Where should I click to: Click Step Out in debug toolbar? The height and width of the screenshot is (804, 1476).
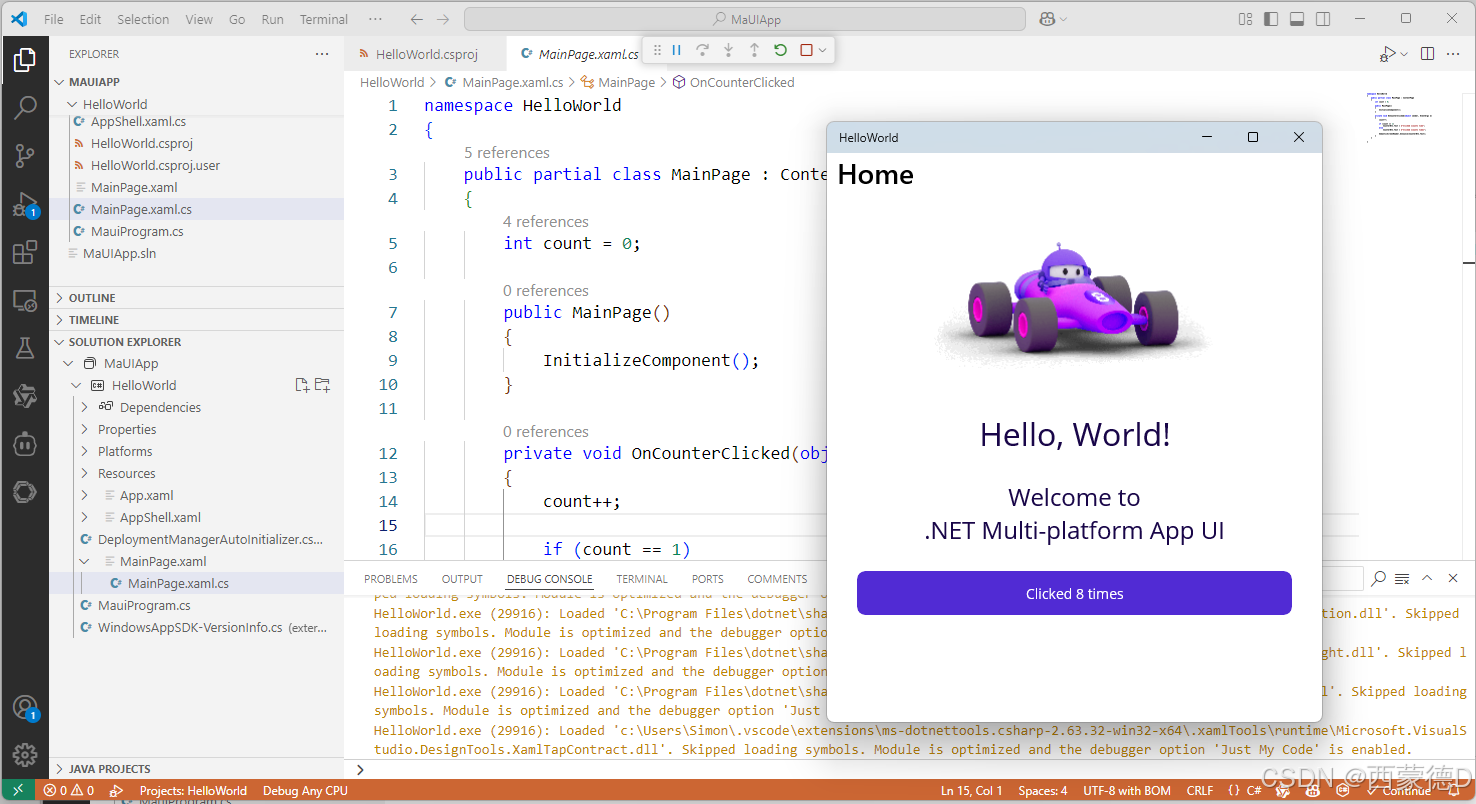754,50
